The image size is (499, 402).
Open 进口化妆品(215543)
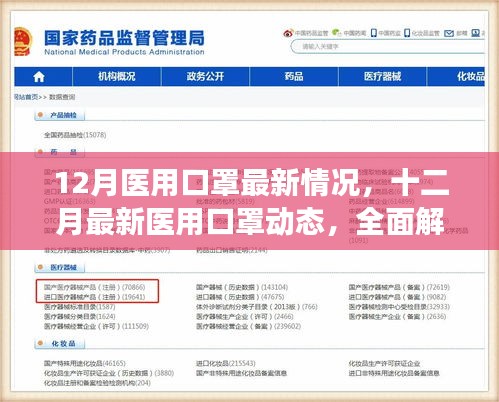[x=226, y=363]
